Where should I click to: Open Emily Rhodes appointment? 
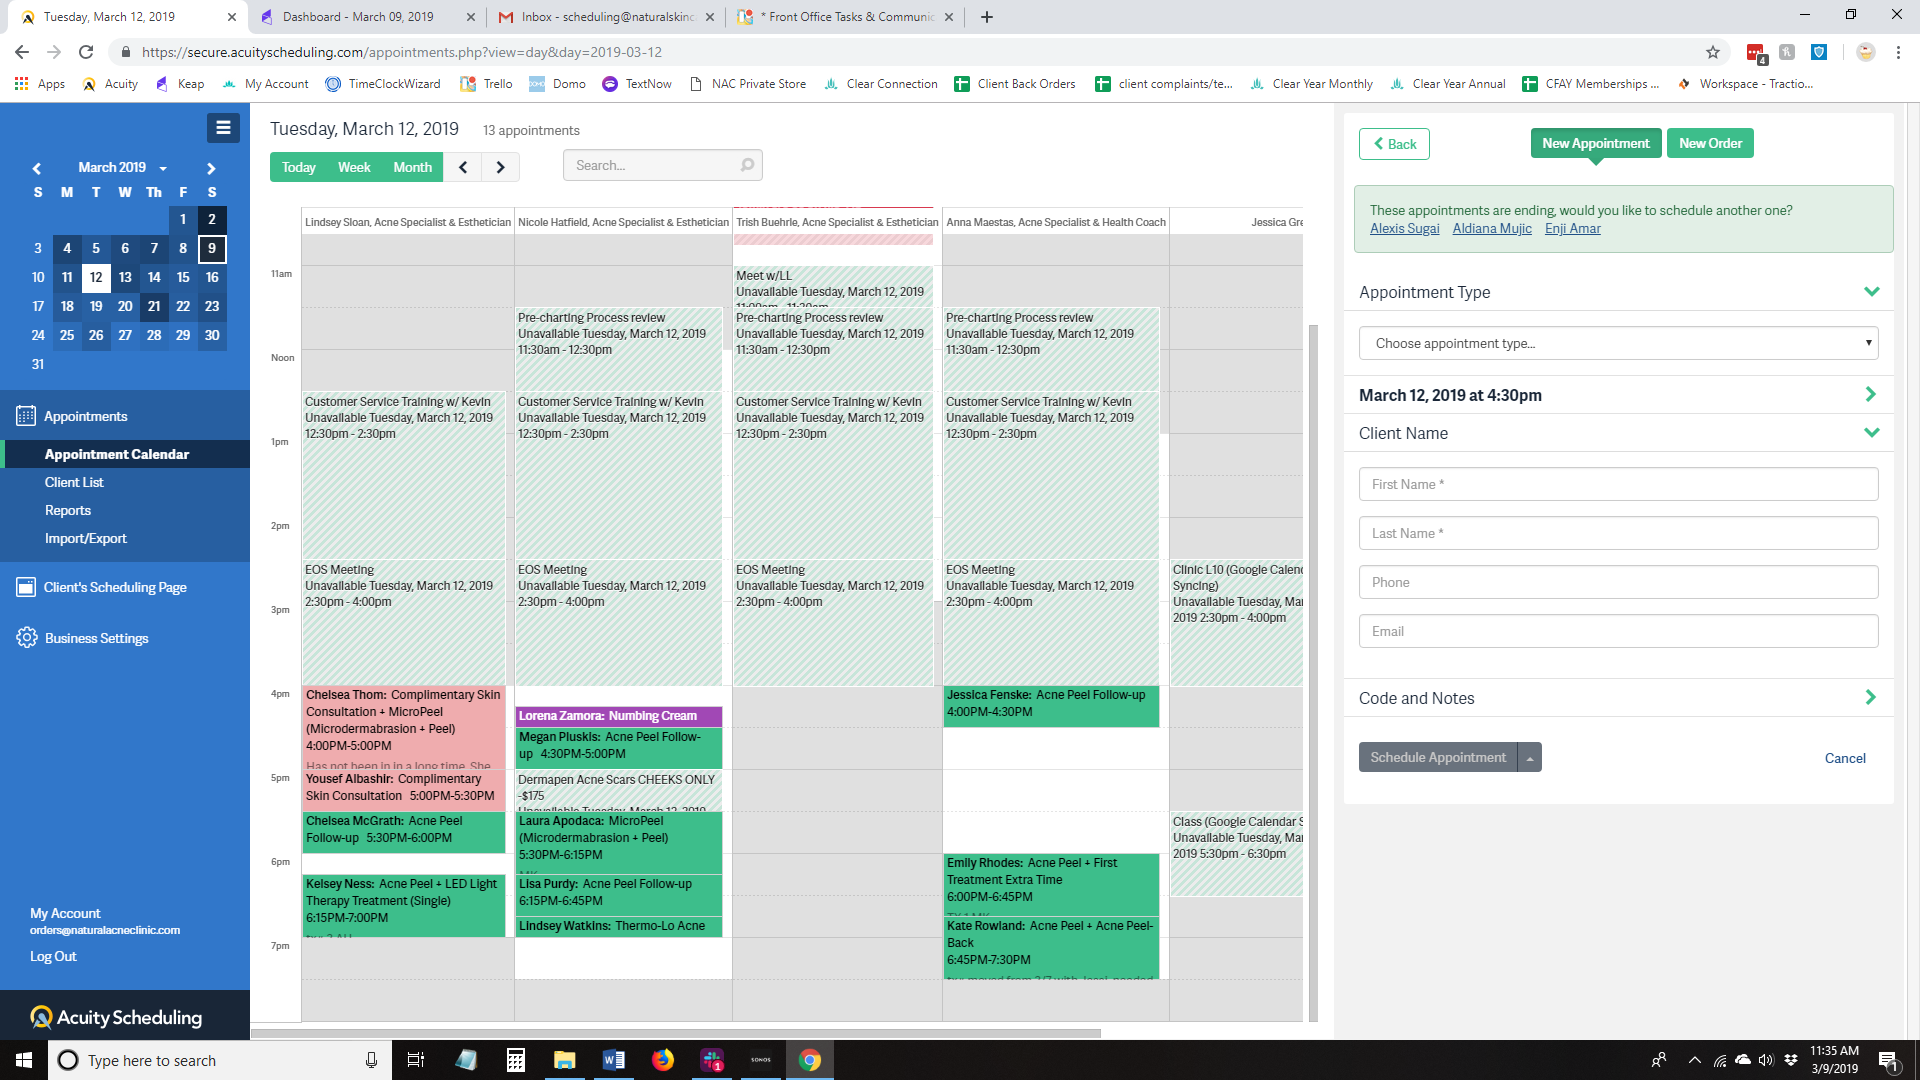(1051, 885)
